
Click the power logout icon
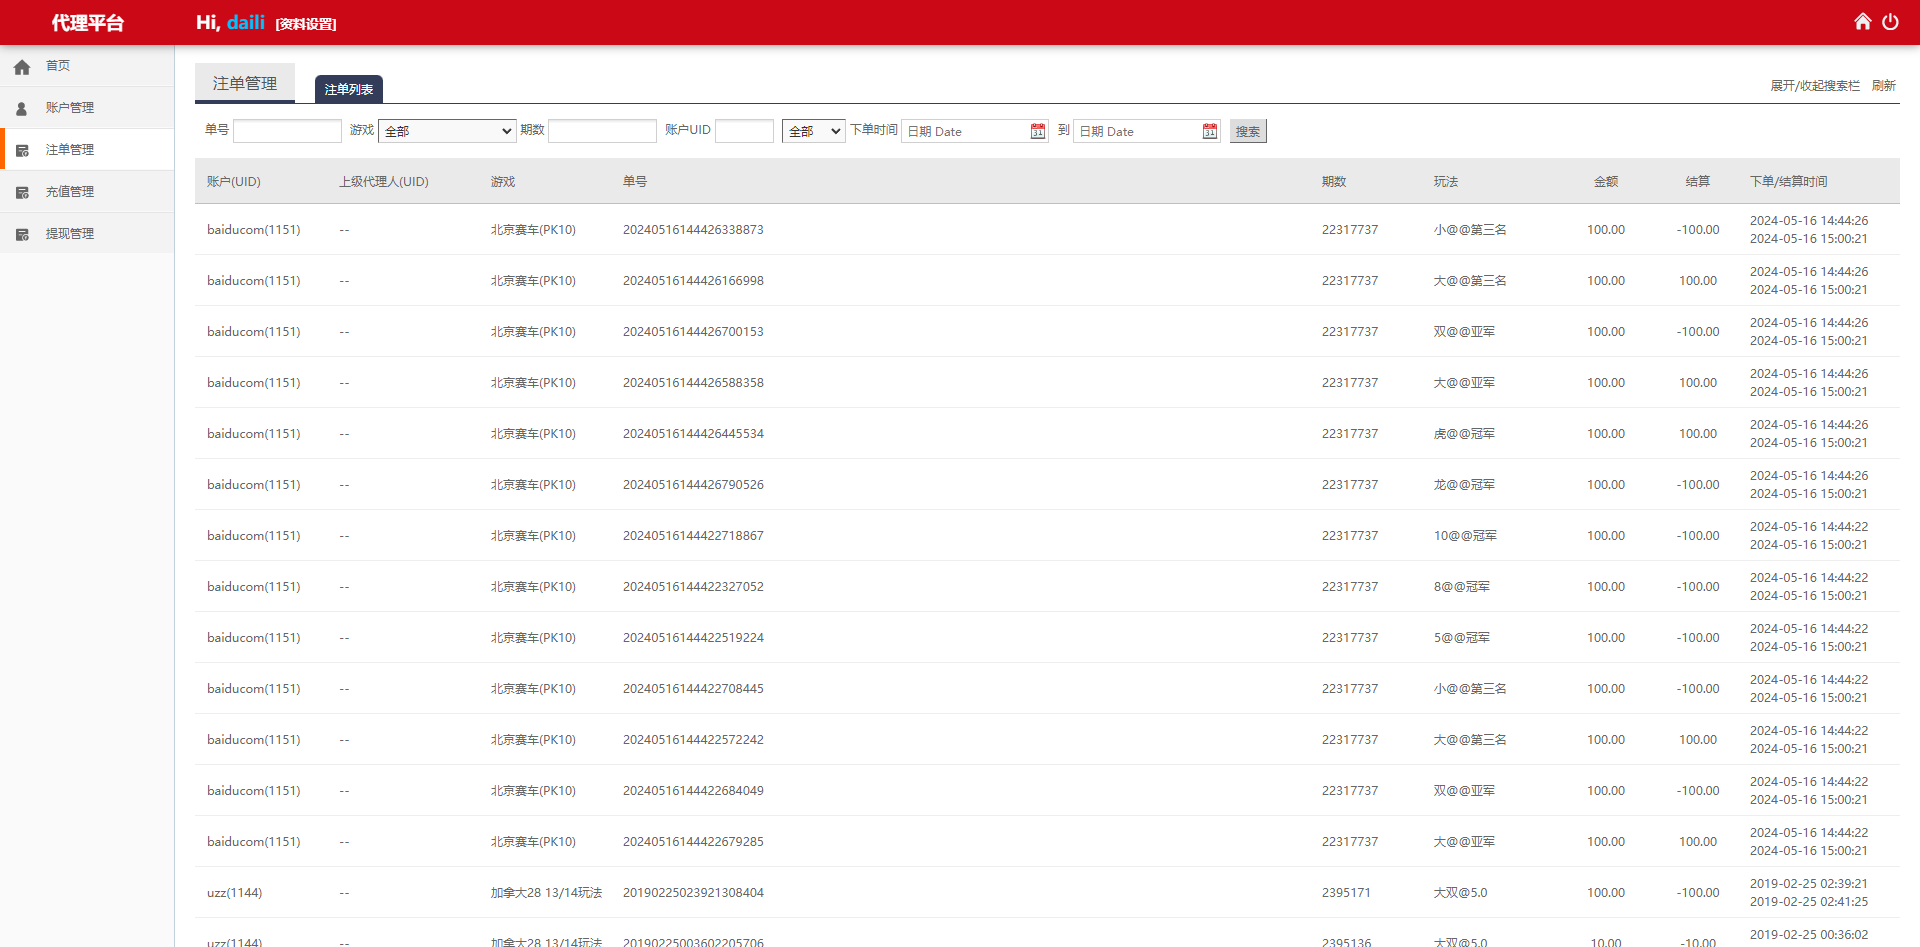coord(1890,22)
